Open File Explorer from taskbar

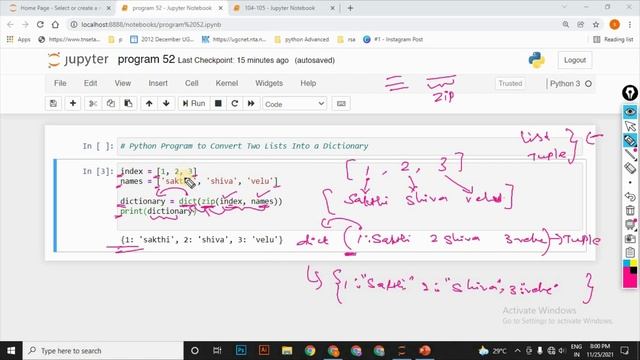(x=287, y=351)
